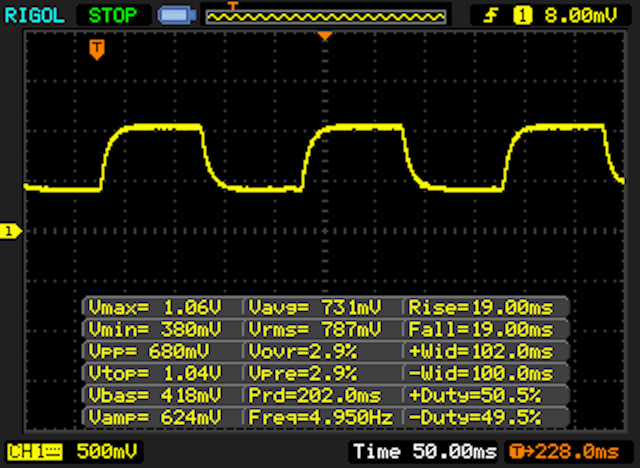The height and width of the screenshot is (468, 640).
Task: Click the Vrms= 787mV measurement
Action: (315, 329)
